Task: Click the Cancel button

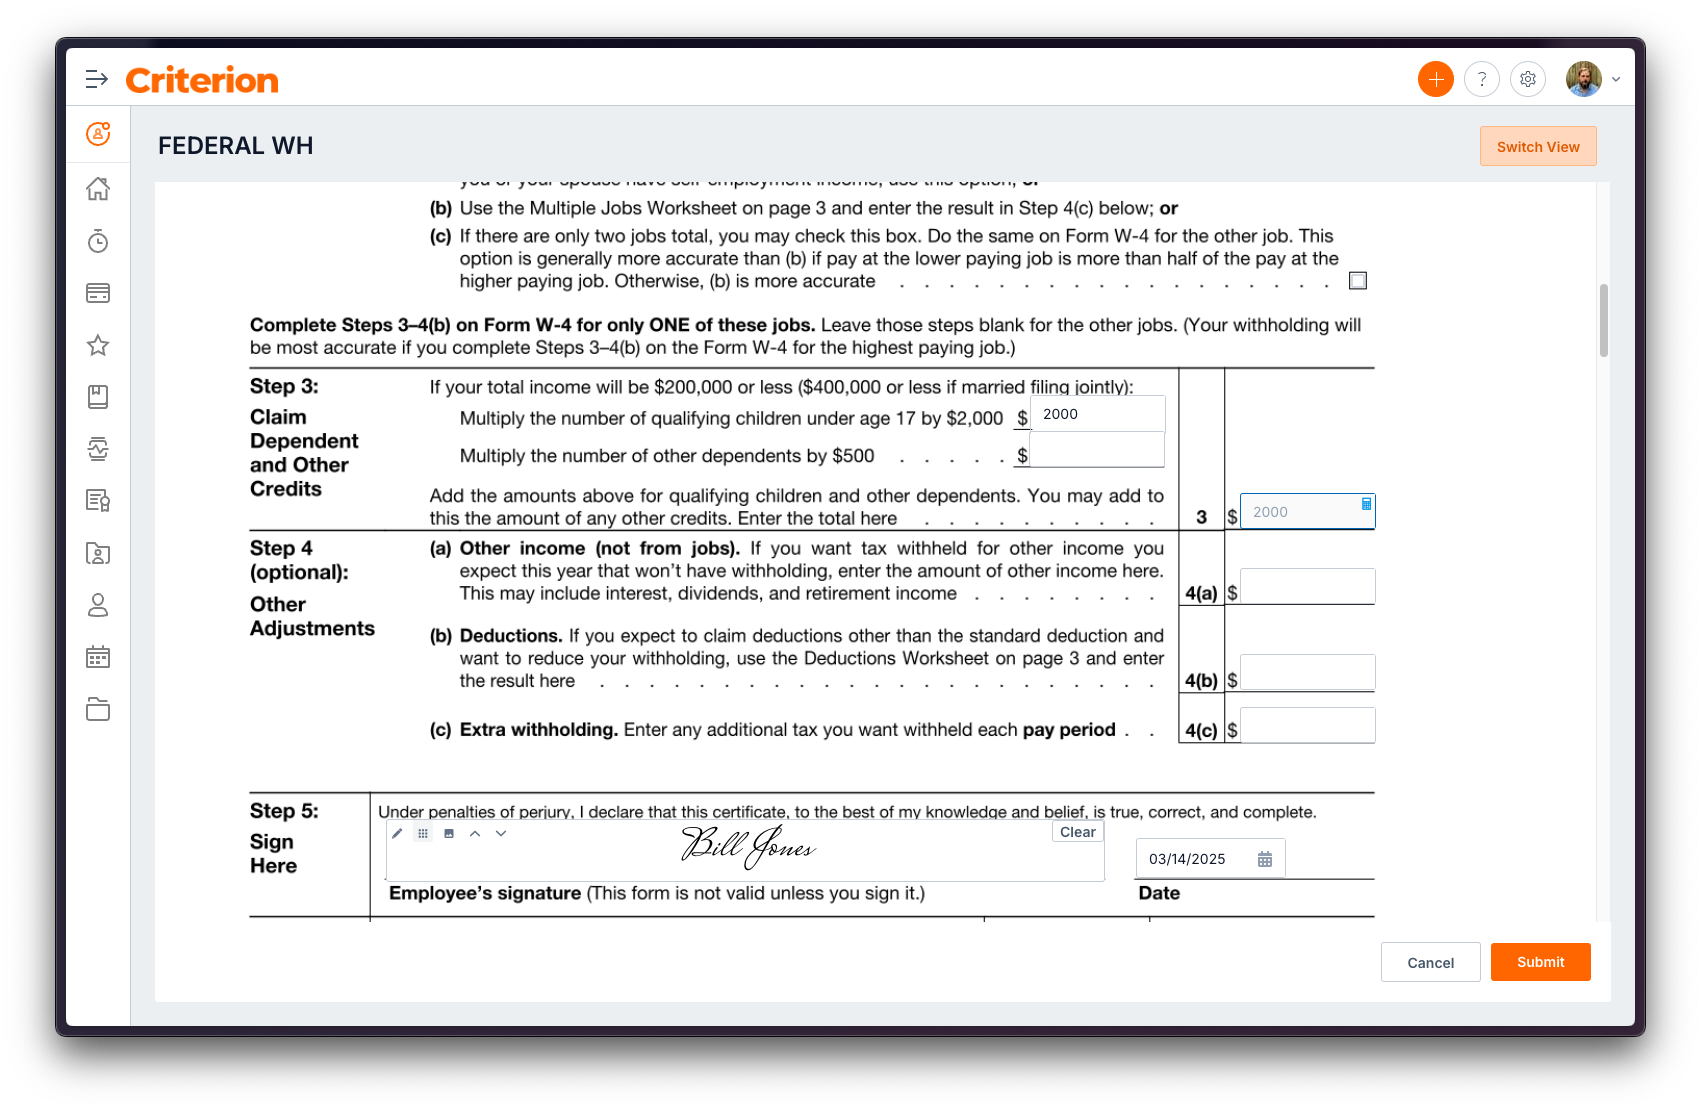Action: pyautogui.click(x=1430, y=962)
